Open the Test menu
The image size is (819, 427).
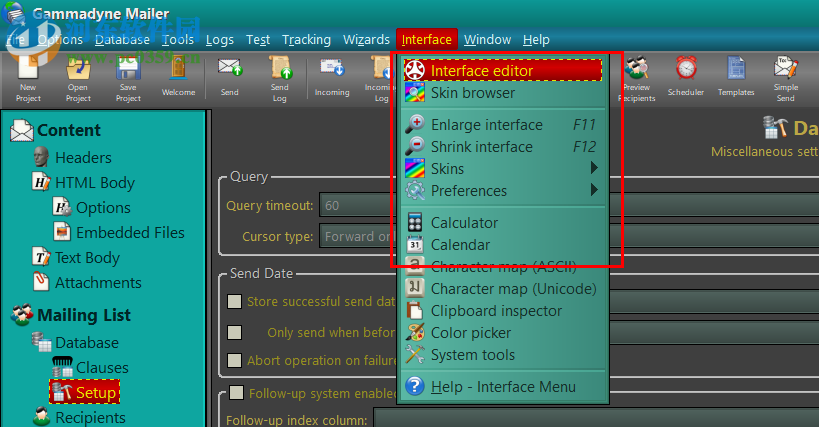tap(258, 40)
